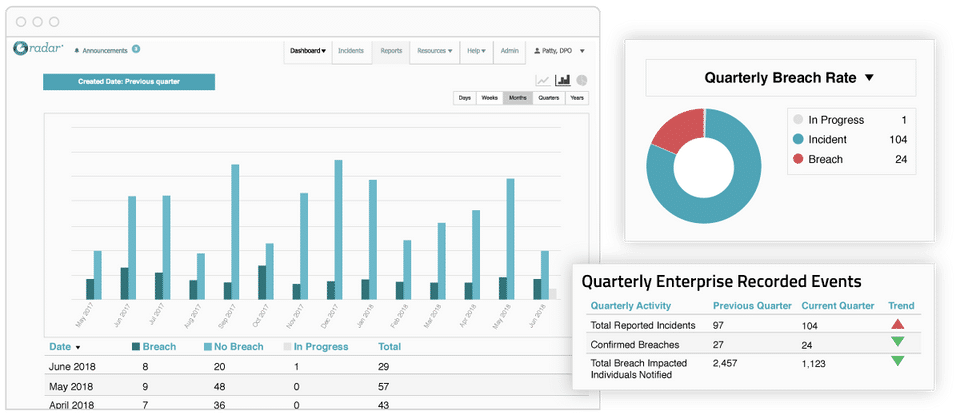Open the Dashboard dropdown menu
960x414 pixels.
308,51
